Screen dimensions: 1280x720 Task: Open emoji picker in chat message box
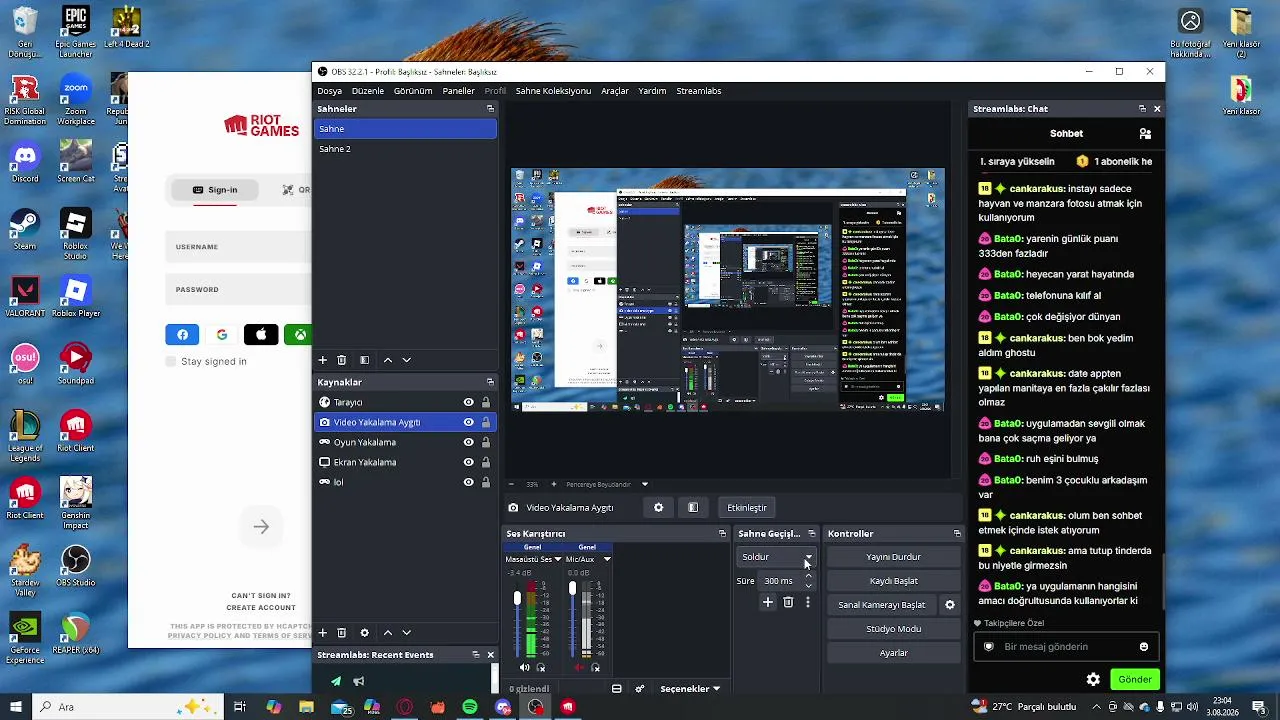coord(1144,647)
